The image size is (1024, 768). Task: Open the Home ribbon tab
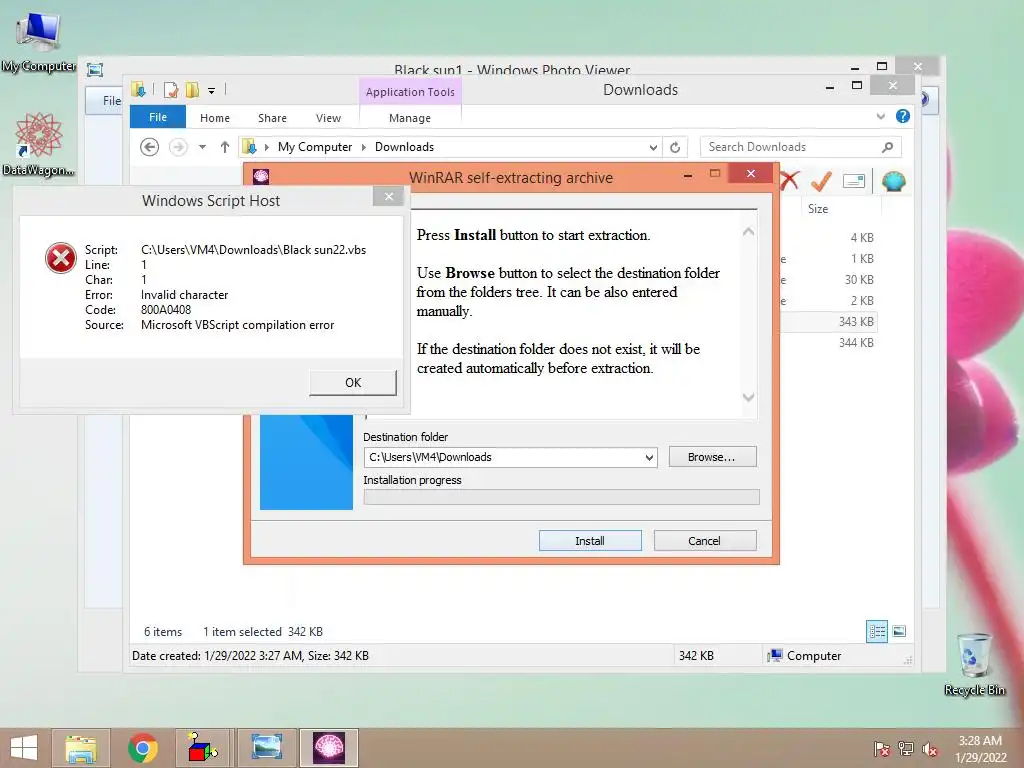tap(215, 118)
